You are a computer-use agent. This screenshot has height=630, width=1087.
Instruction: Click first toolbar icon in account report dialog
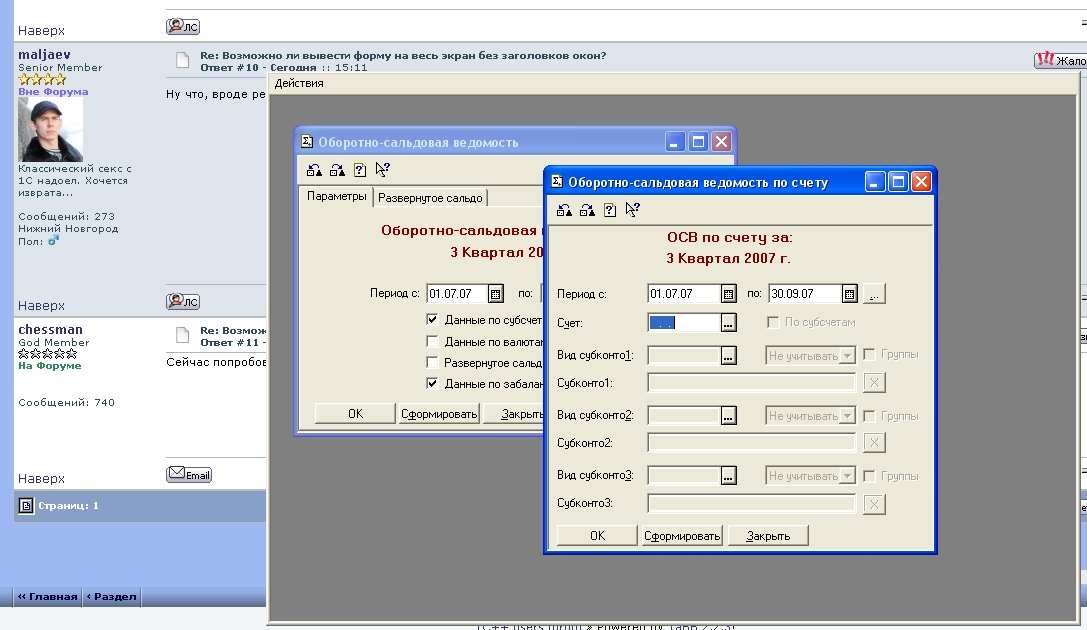pyautogui.click(x=565, y=210)
